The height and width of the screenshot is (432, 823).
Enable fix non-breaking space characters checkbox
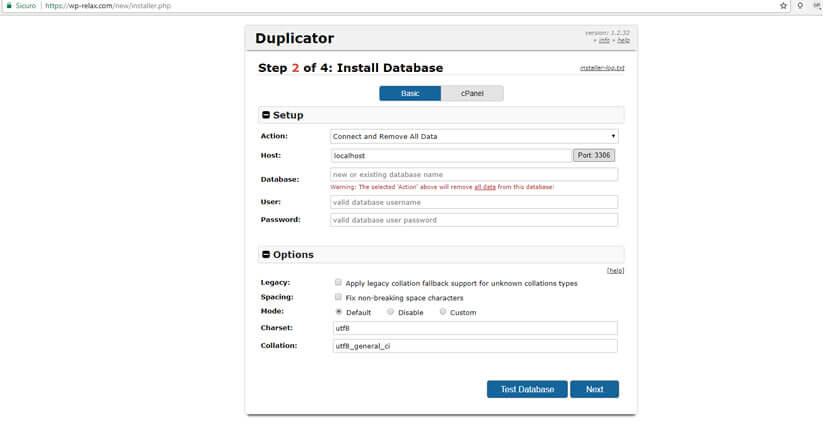tap(338, 297)
